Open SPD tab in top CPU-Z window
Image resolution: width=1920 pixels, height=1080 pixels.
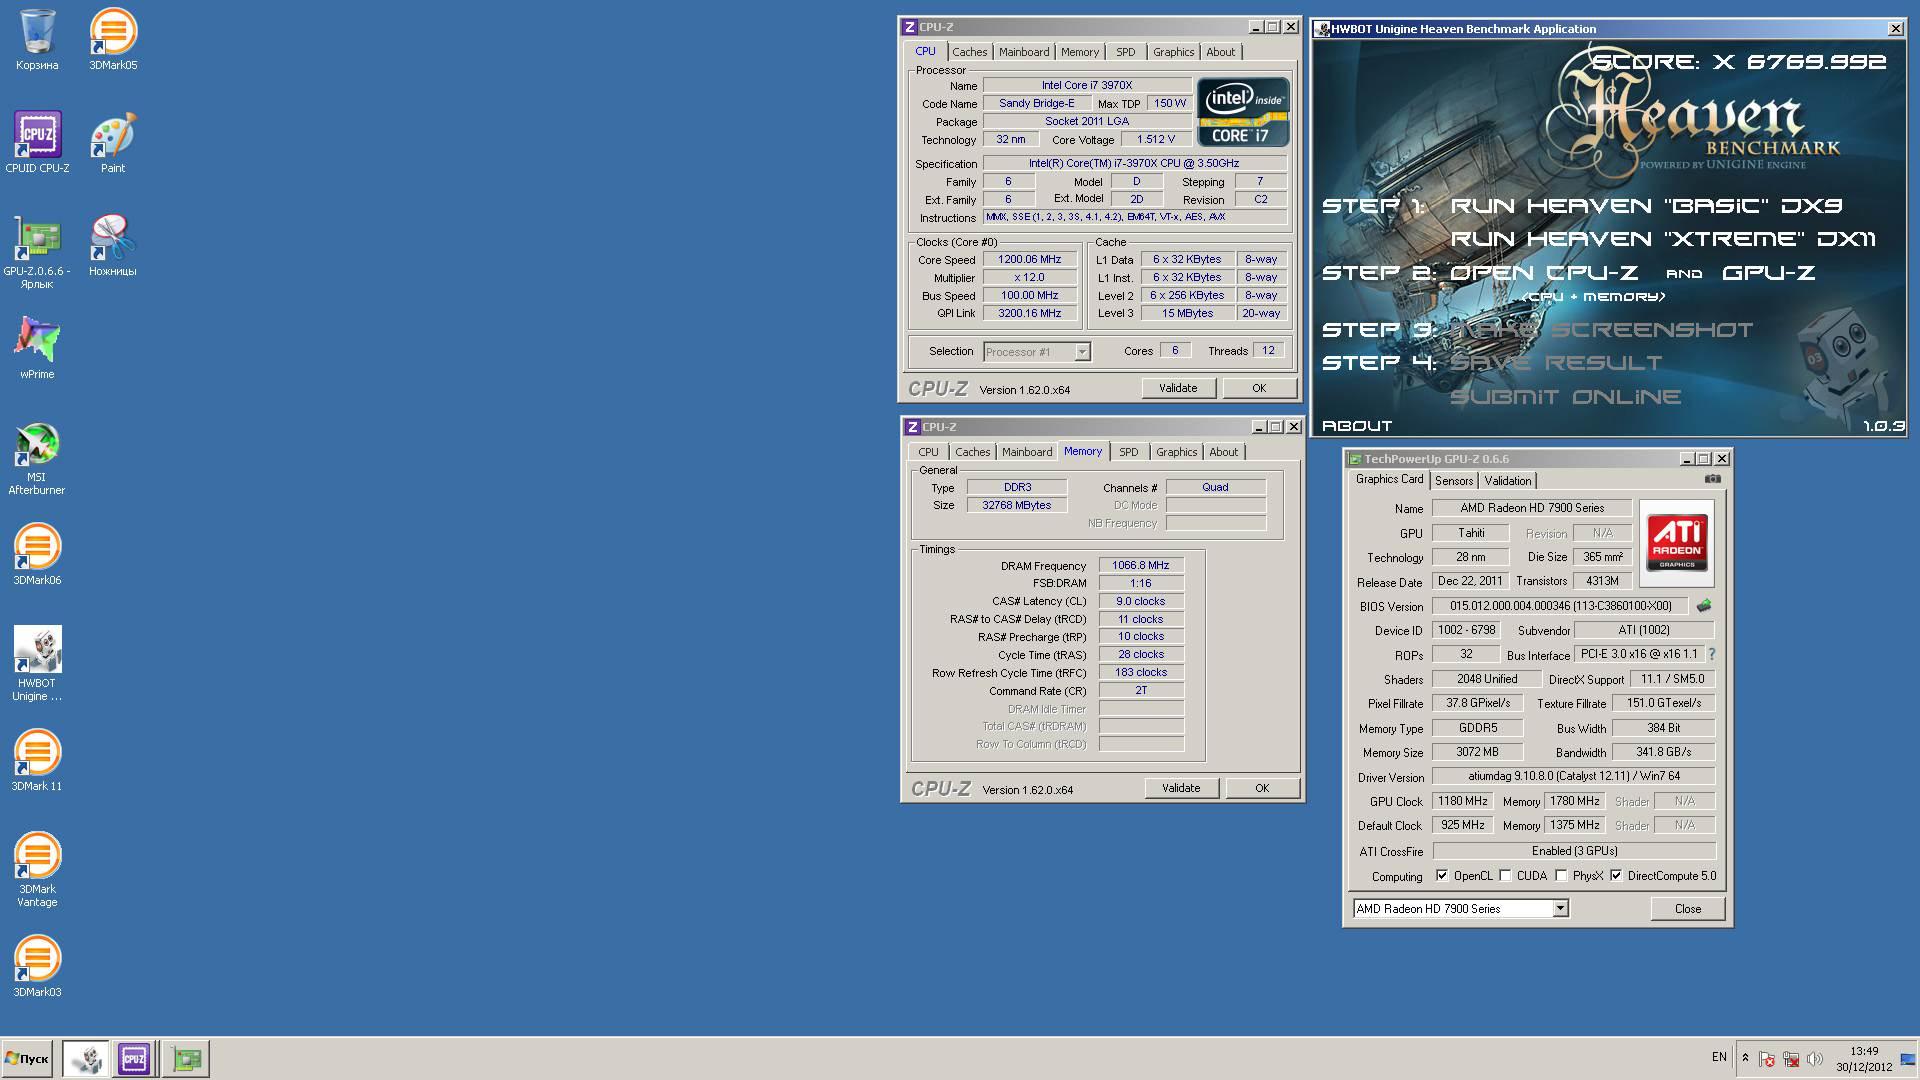point(1126,52)
